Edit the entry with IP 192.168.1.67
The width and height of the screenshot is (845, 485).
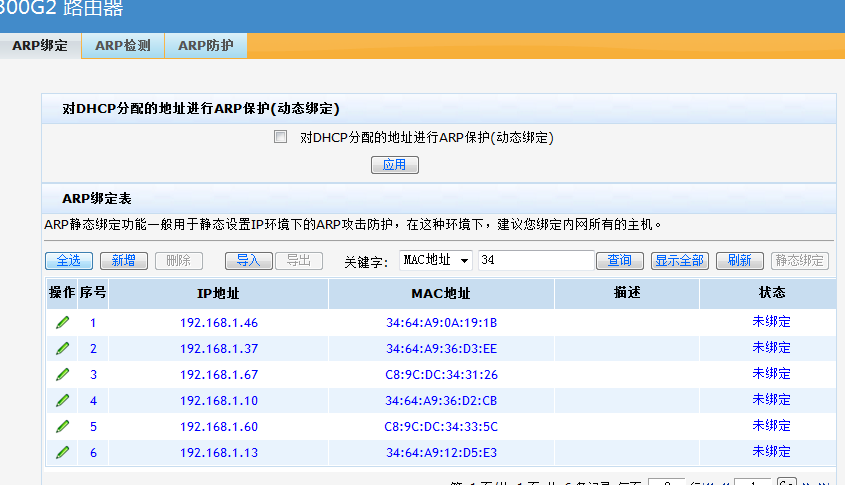point(62,374)
